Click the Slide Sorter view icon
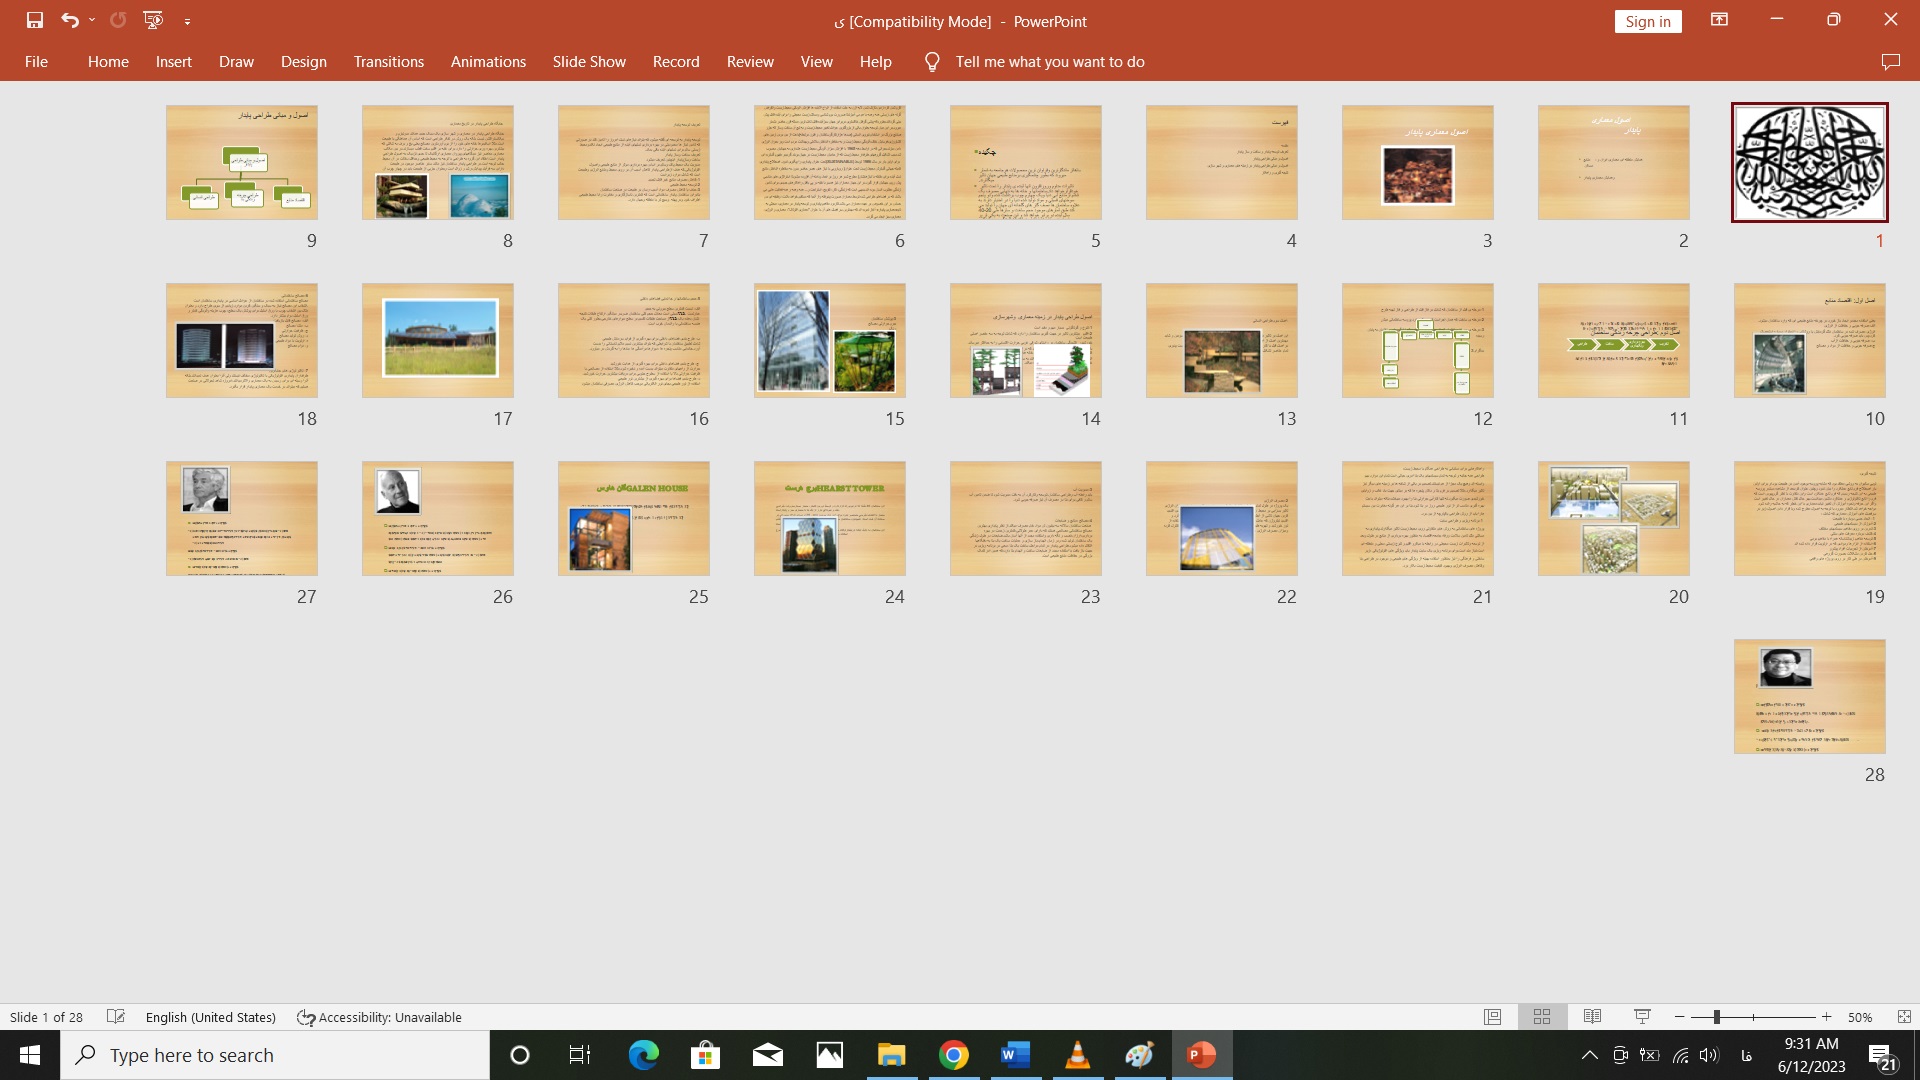 pos(1542,1017)
